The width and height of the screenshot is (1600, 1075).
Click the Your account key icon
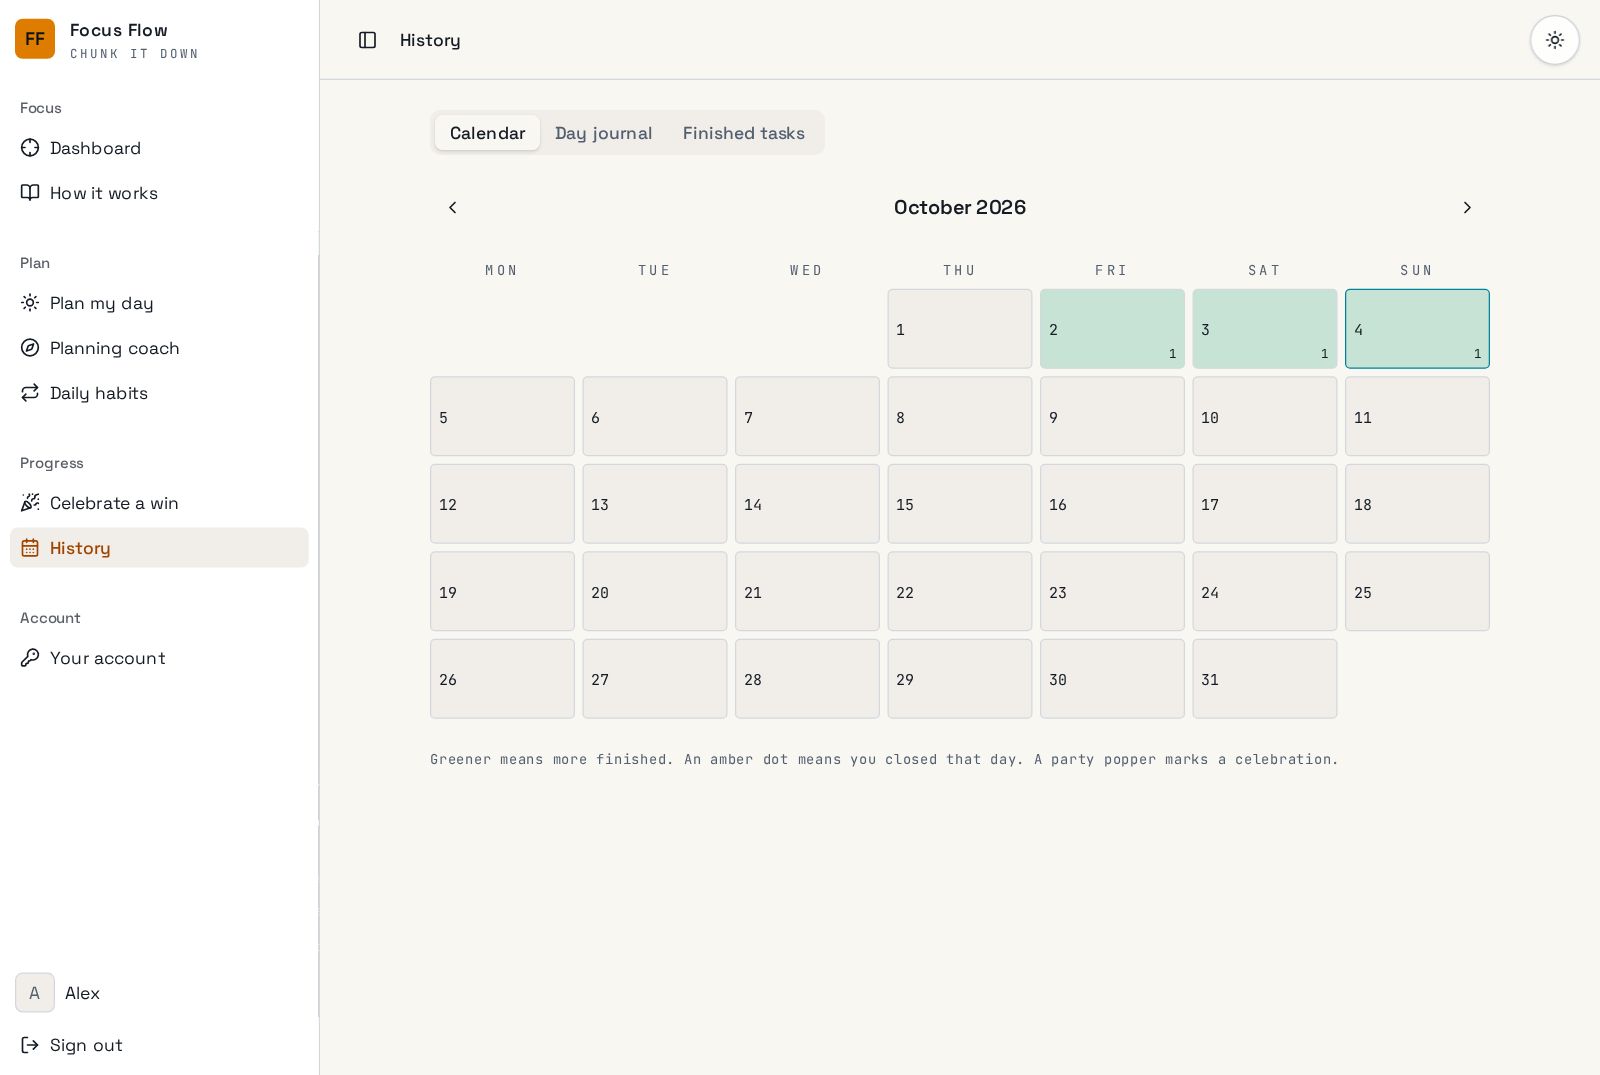30,658
